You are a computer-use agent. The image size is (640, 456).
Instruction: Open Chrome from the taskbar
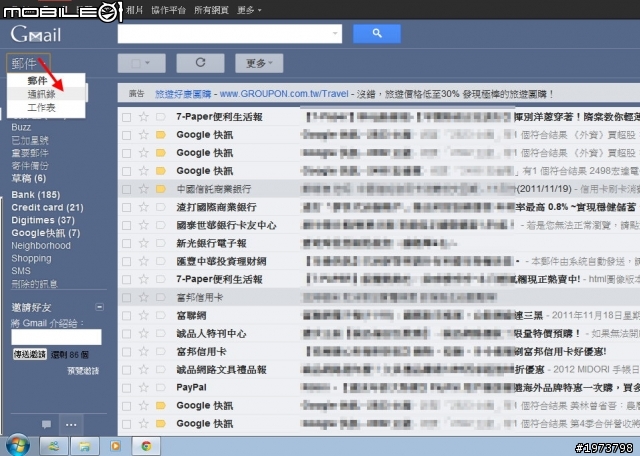[146, 446]
